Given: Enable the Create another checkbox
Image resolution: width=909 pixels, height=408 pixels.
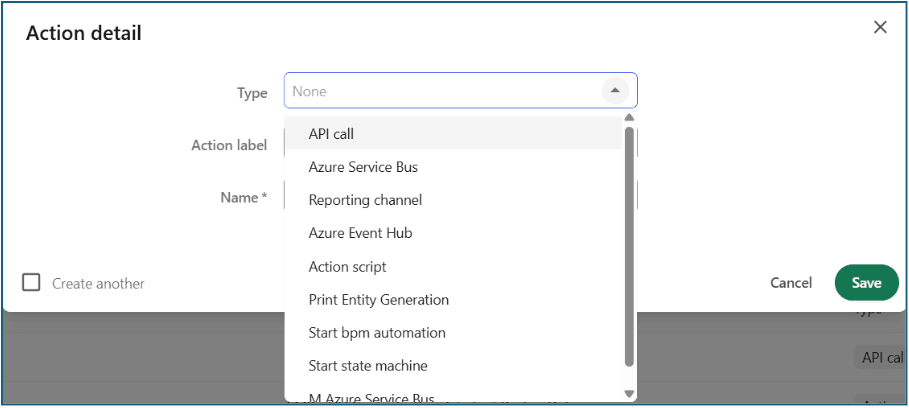Looking at the screenshot, I should coord(32,283).
